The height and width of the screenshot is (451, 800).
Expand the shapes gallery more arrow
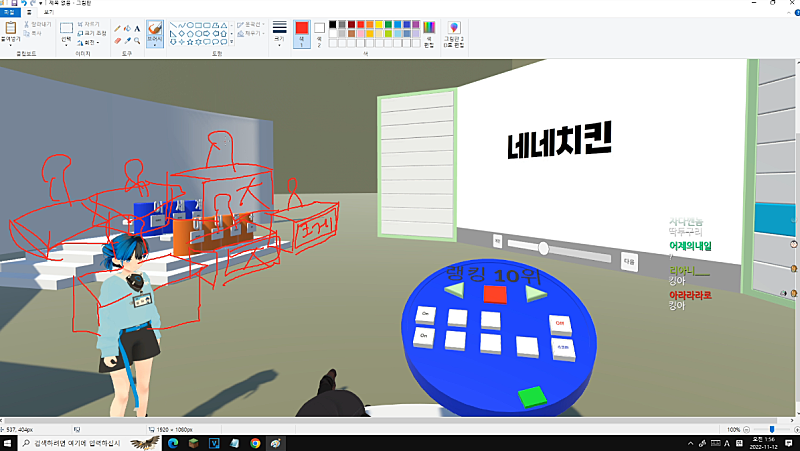click(x=232, y=42)
